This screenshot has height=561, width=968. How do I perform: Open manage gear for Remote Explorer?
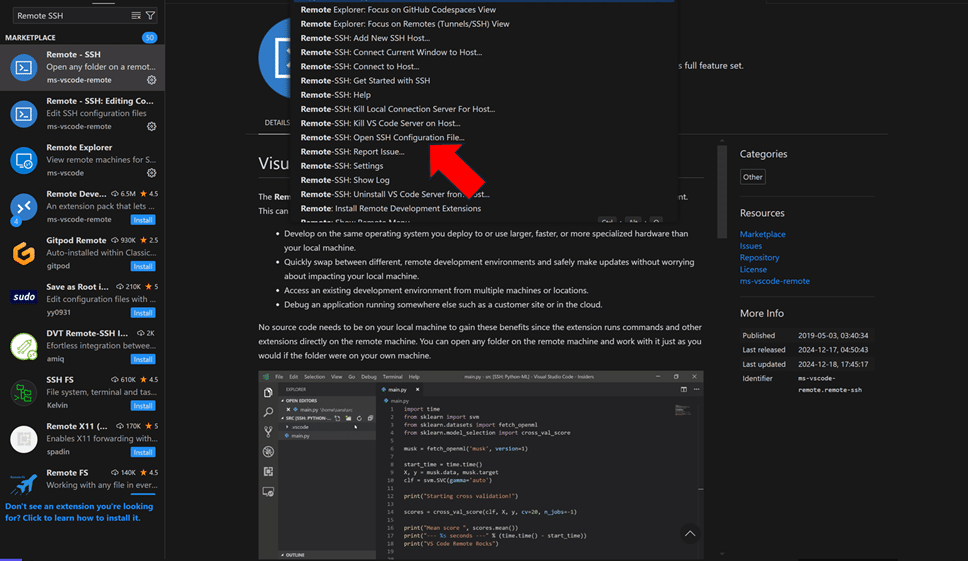151,173
